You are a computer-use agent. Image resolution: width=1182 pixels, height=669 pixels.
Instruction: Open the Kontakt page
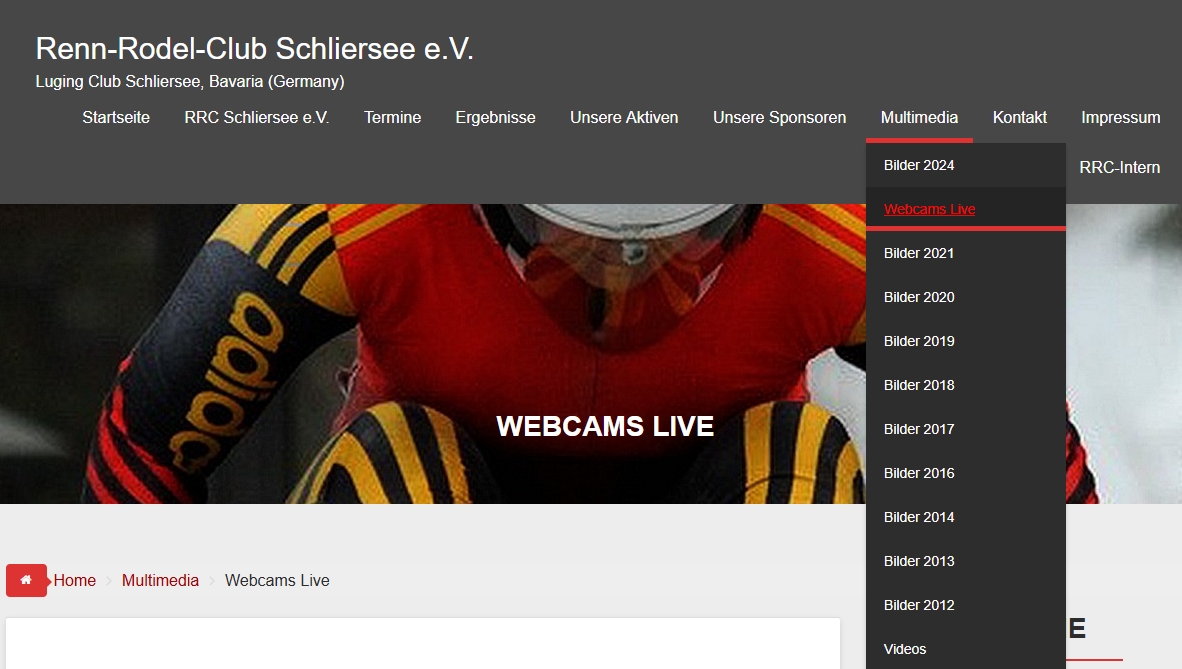click(x=1019, y=118)
